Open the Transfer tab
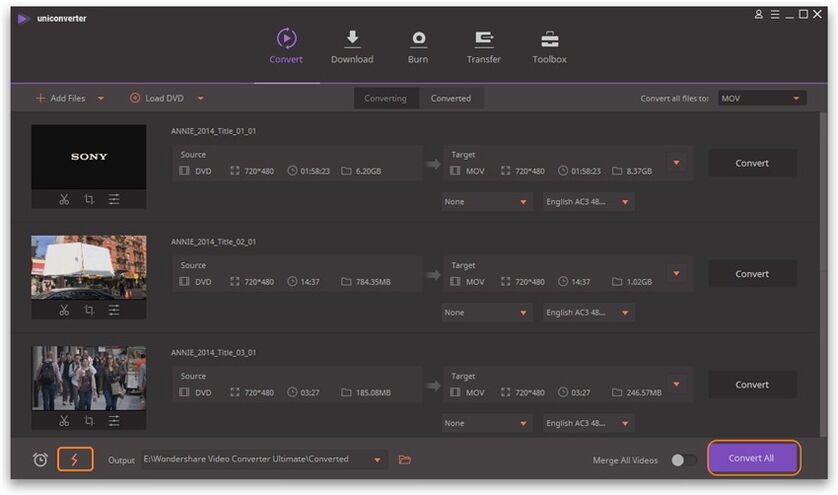The width and height of the screenshot is (838, 495). pyautogui.click(x=484, y=47)
